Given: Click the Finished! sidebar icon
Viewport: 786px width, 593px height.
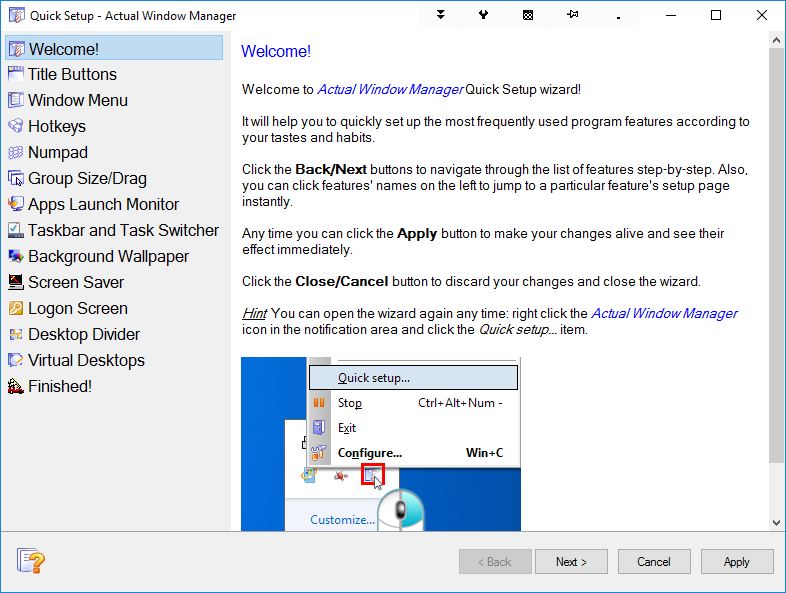Looking at the screenshot, I should click(16, 386).
